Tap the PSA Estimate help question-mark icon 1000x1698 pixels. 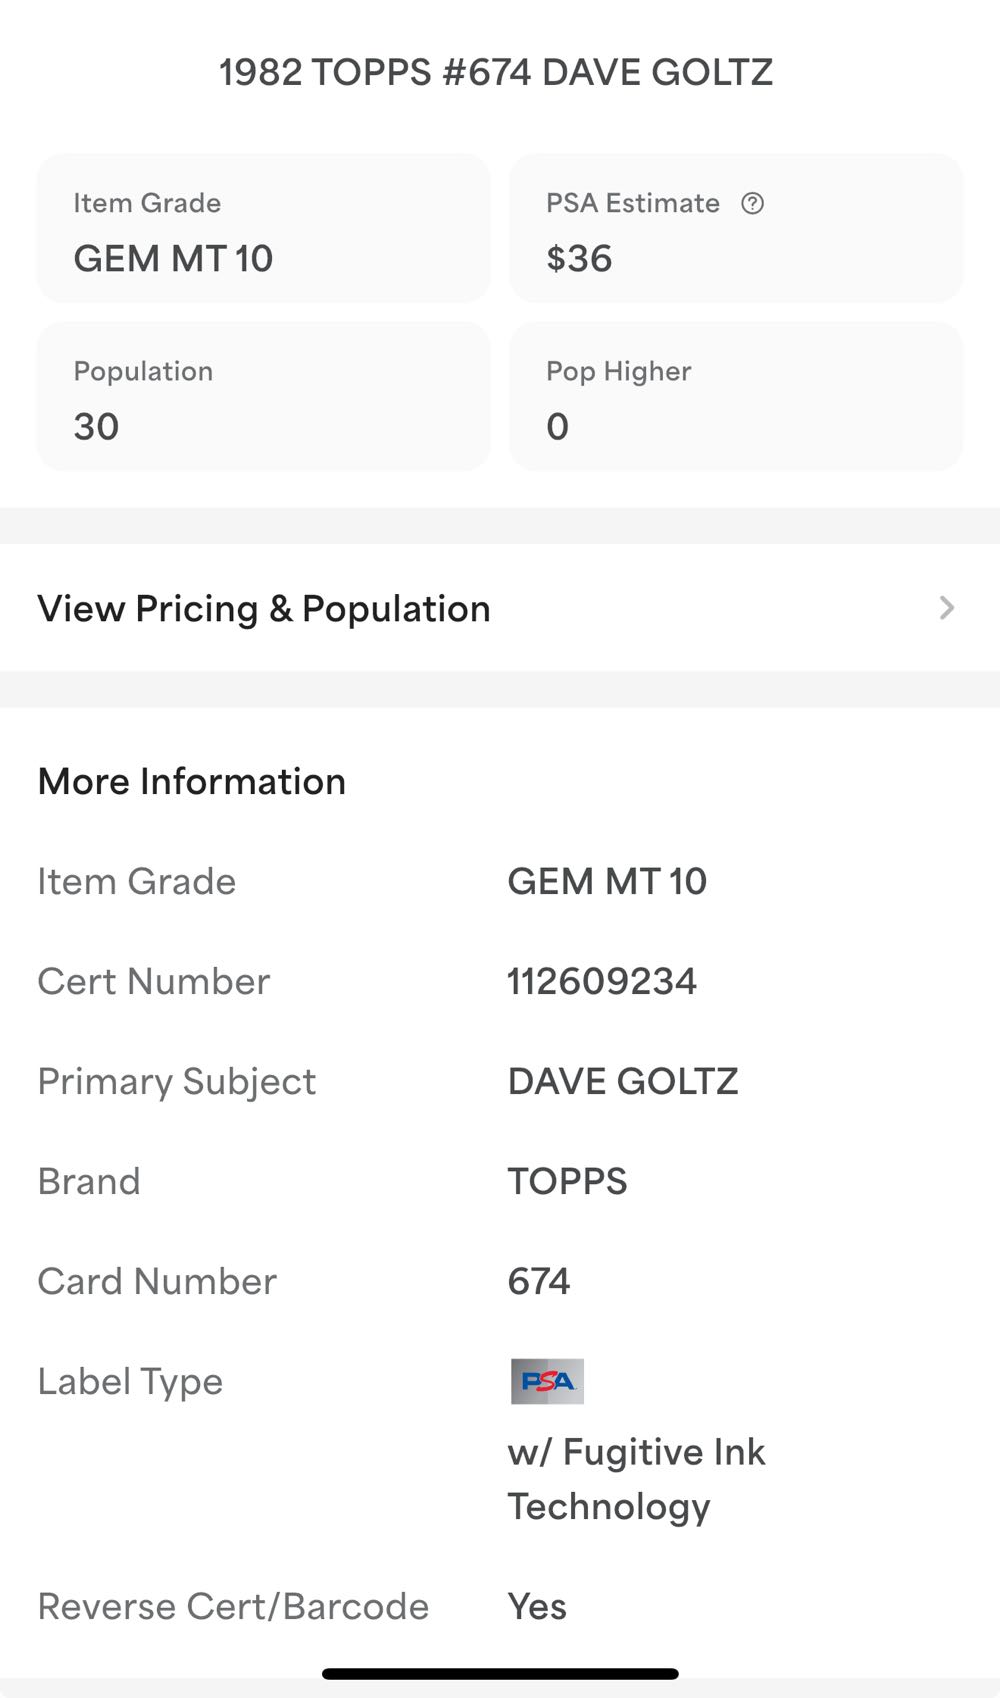(752, 204)
